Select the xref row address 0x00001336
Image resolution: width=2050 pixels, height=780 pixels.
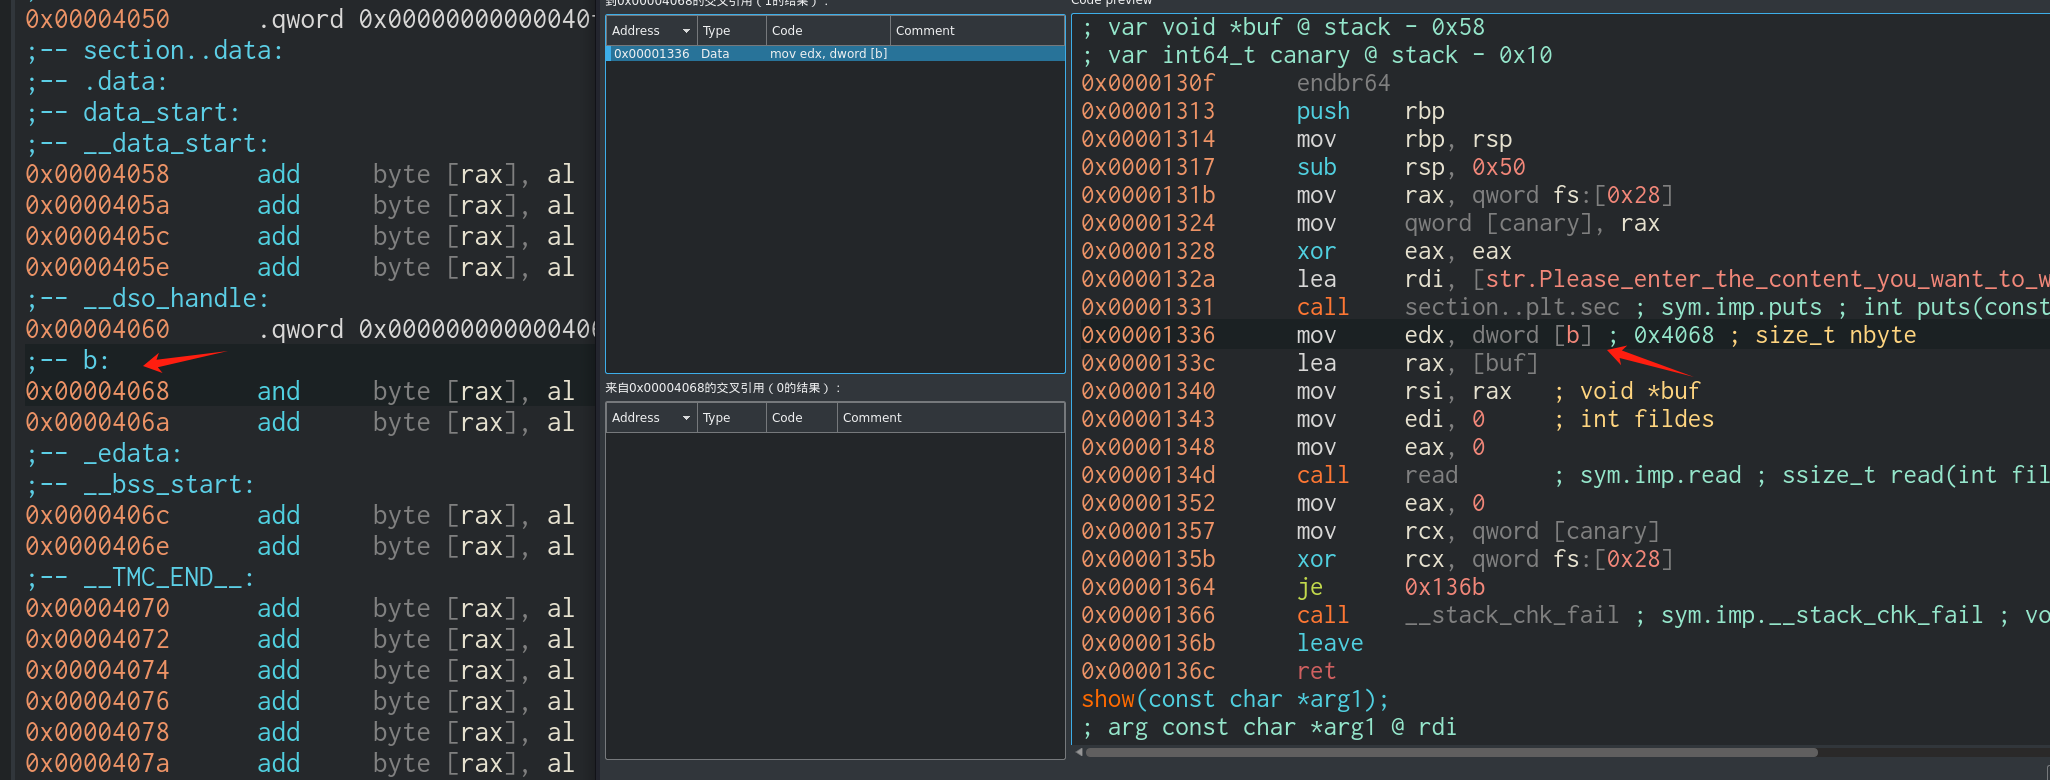point(651,54)
